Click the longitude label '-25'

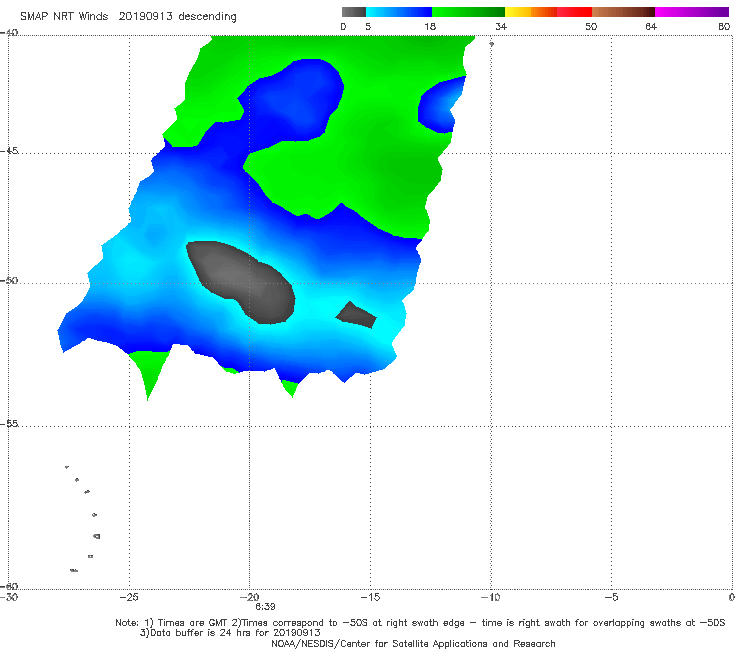(129, 597)
